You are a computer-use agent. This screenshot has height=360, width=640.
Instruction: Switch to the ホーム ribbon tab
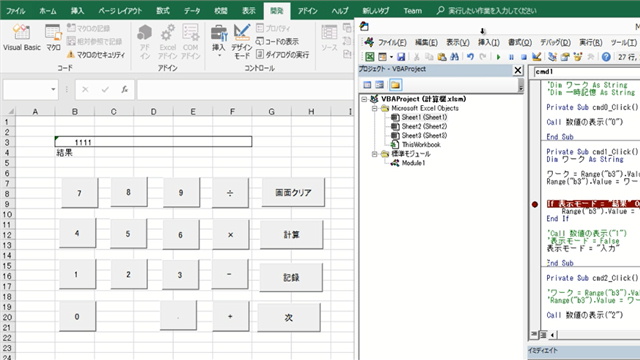(x=48, y=11)
